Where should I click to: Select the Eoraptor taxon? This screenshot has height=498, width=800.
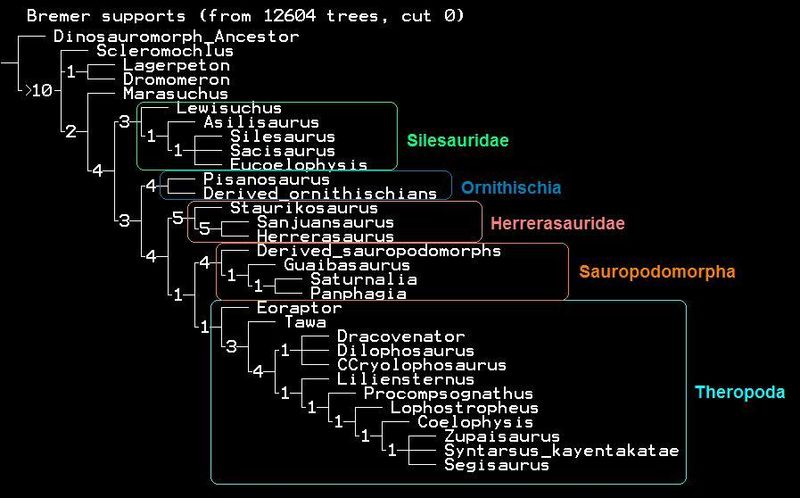pos(298,309)
